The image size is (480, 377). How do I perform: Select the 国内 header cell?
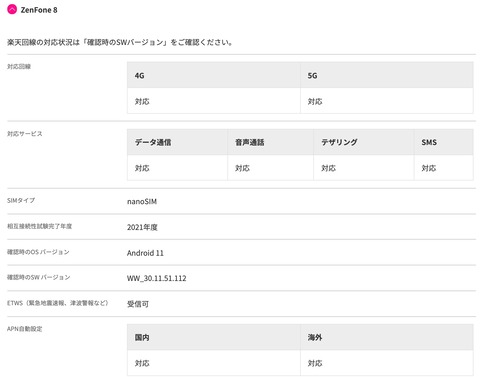pos(214,337)
